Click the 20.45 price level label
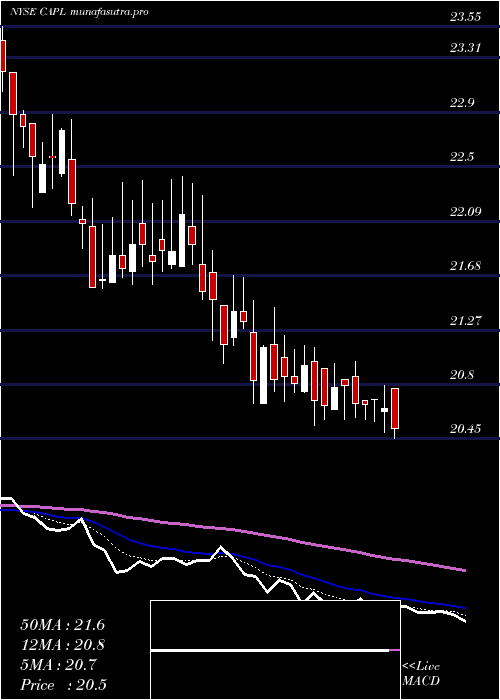 click(466, 429)
